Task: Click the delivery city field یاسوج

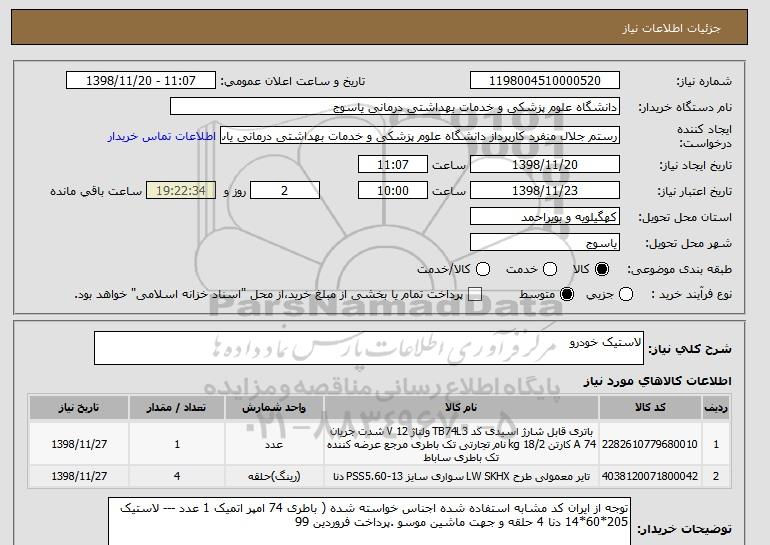Action: [x=545, y=243]
